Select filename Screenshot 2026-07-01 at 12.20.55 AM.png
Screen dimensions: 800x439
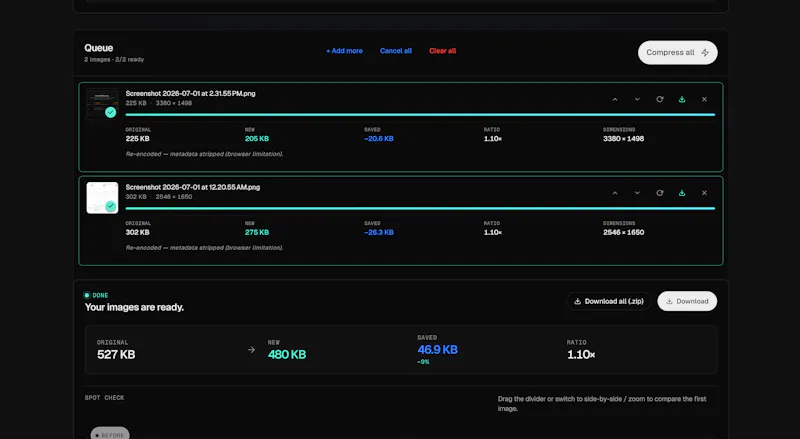(192, 187)
